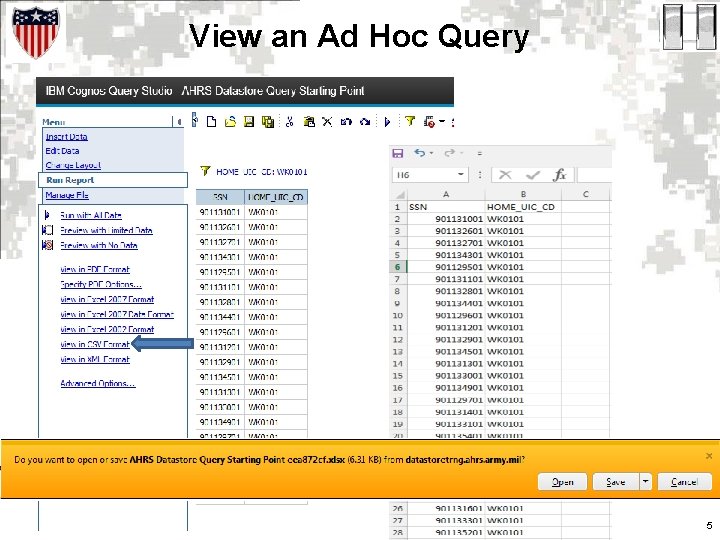Screen dimensions: 720x540
Task: Click the Excel Save icon
Action: click(x=398, y=153)
